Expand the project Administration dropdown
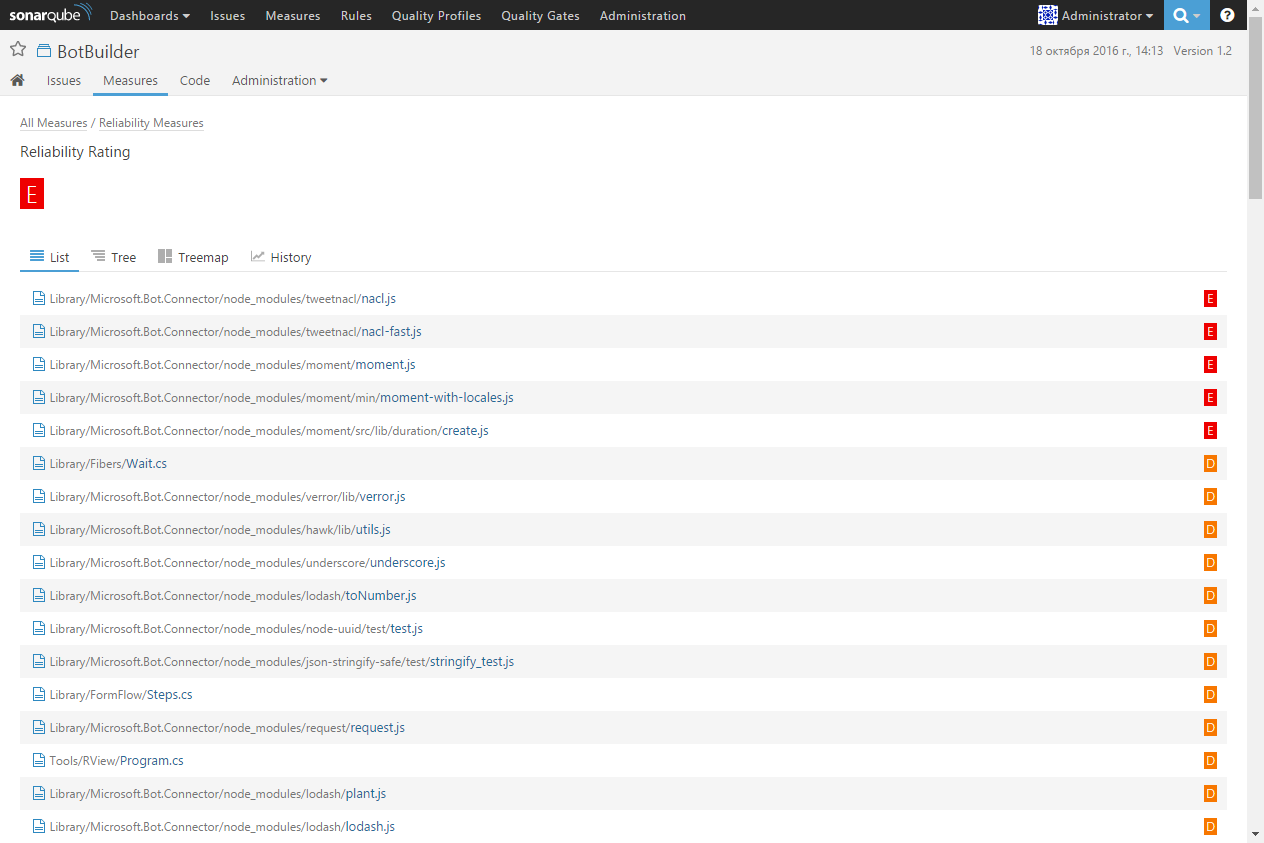Viewport: 1264px width, 843px height. (279, 80)
